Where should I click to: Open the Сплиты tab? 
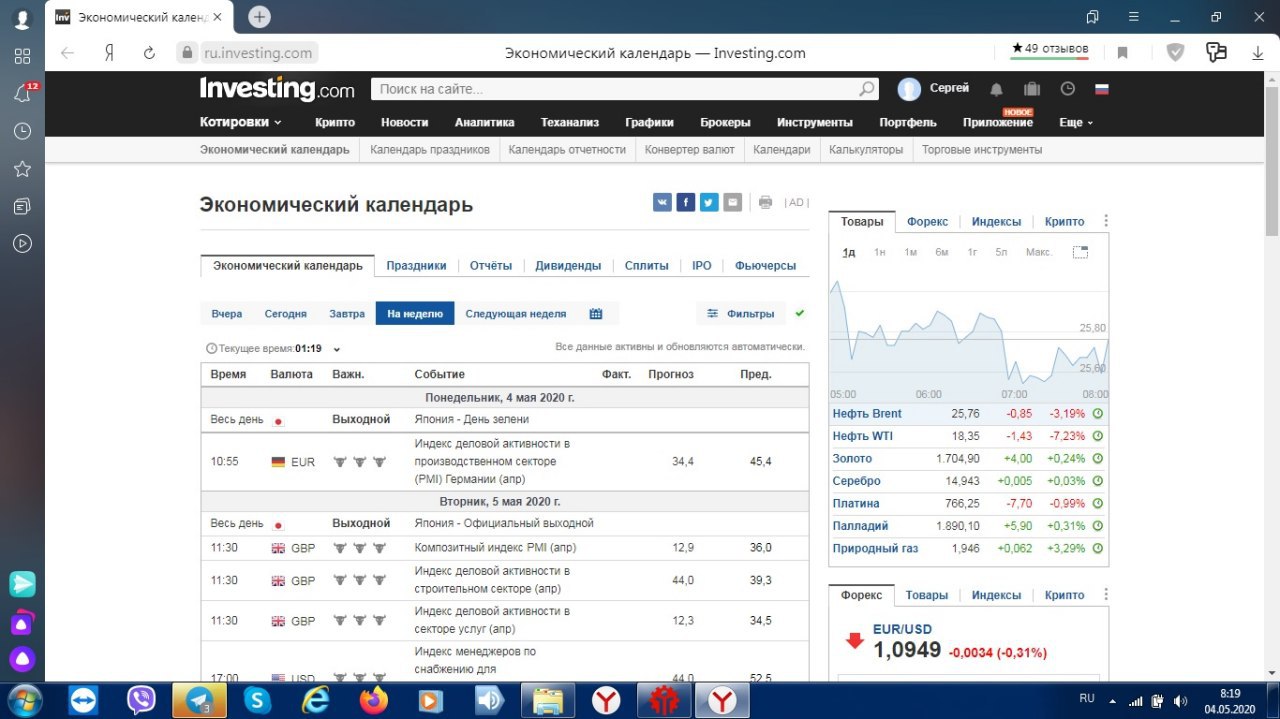tap(646, 266)
